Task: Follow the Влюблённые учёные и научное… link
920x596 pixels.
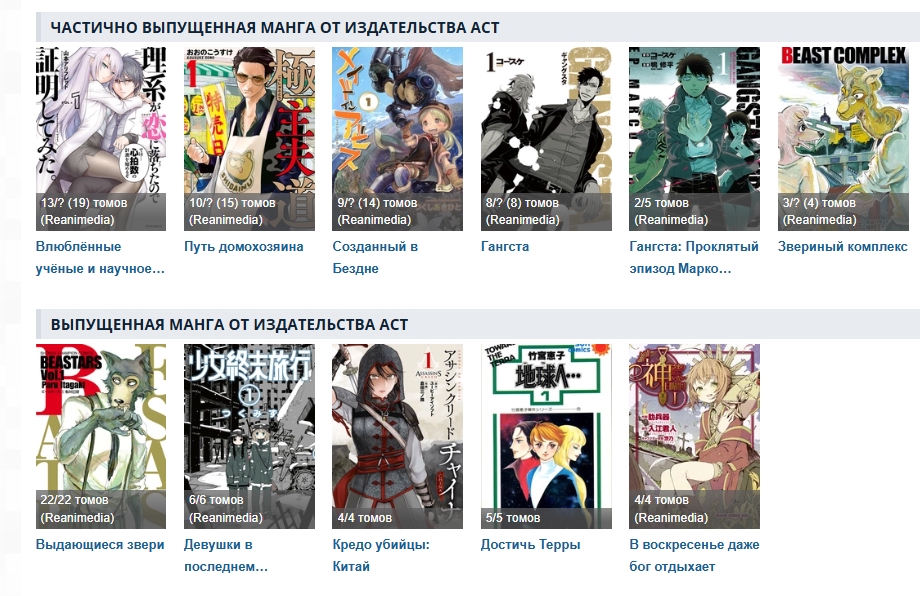Action: (100, 258)
